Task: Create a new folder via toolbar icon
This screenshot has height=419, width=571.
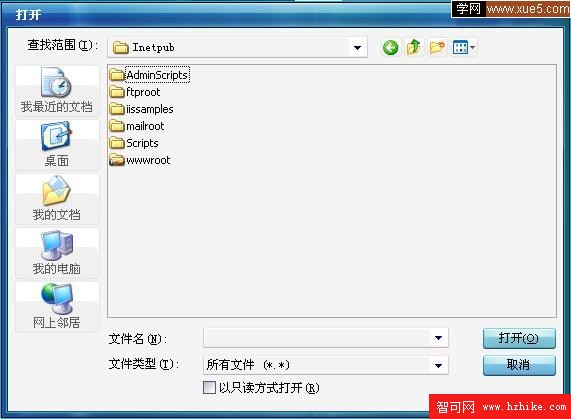Action: click(437, 47)
